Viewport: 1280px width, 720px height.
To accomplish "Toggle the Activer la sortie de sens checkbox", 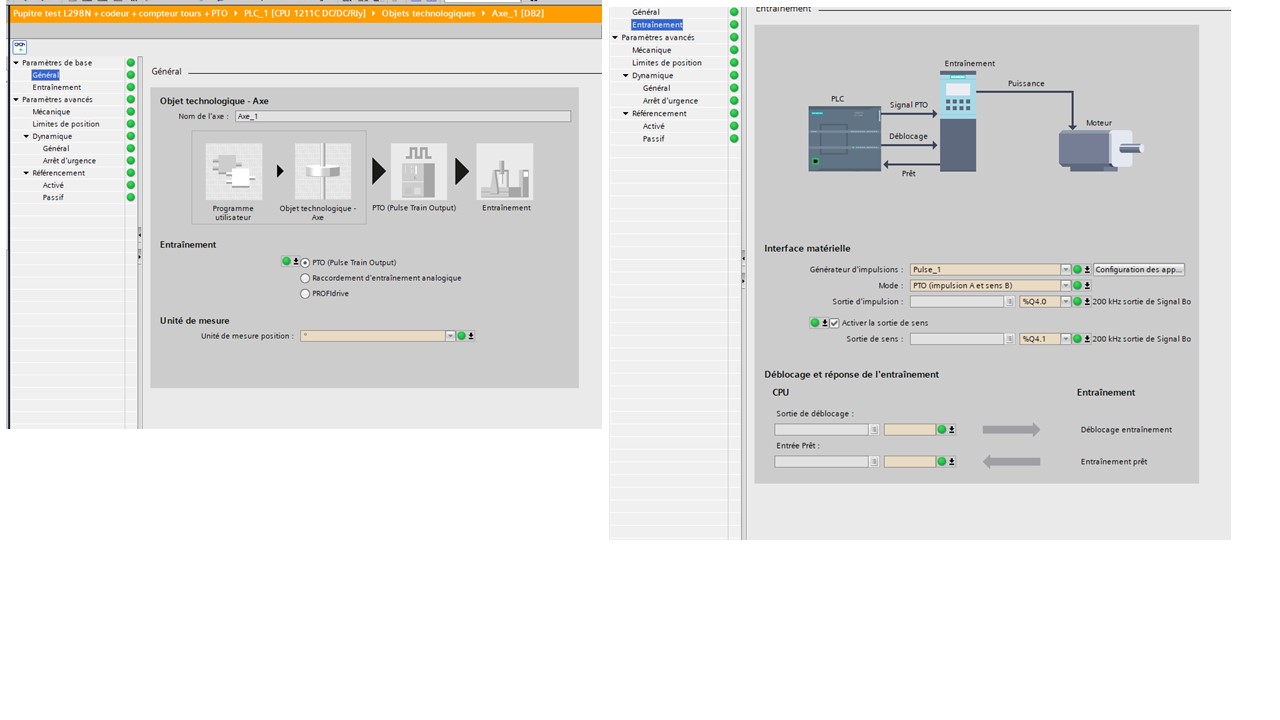I will point(834,323).
